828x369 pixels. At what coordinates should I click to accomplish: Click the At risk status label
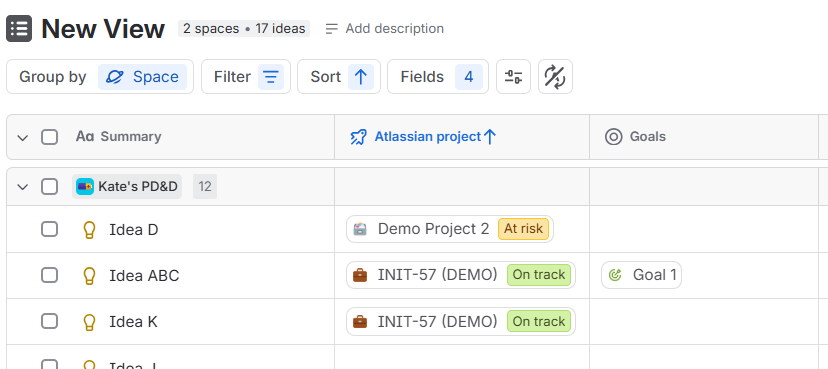[523, 229]
